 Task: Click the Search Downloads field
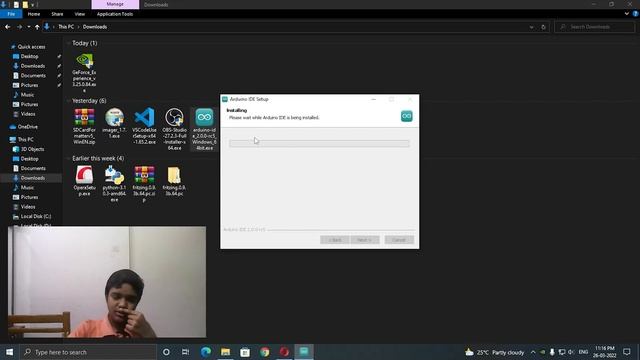click(x=594, y=27)
